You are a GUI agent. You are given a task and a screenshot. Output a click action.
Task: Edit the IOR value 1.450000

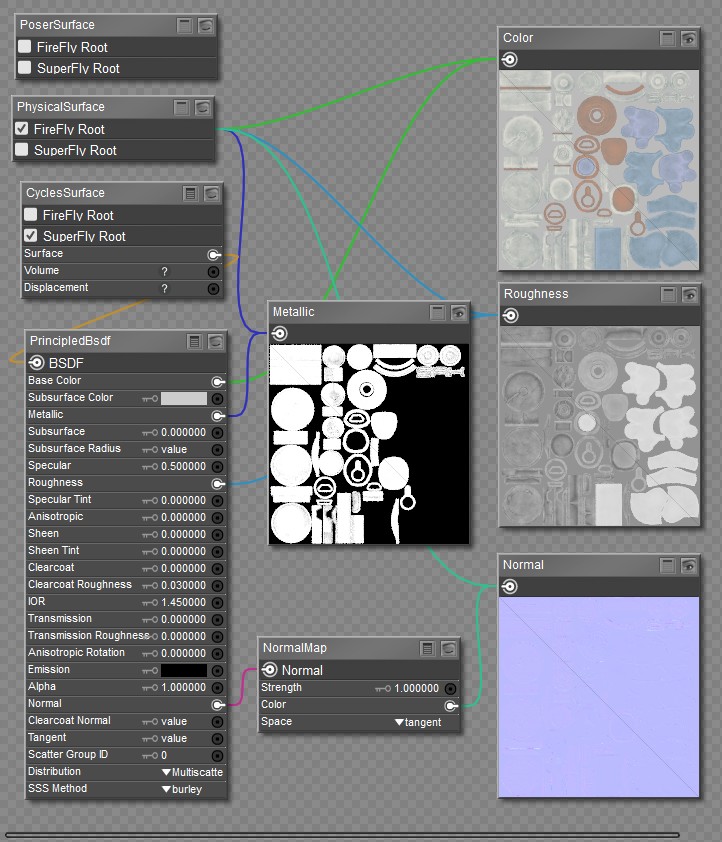pyautogui.click(x=183, y=603)
